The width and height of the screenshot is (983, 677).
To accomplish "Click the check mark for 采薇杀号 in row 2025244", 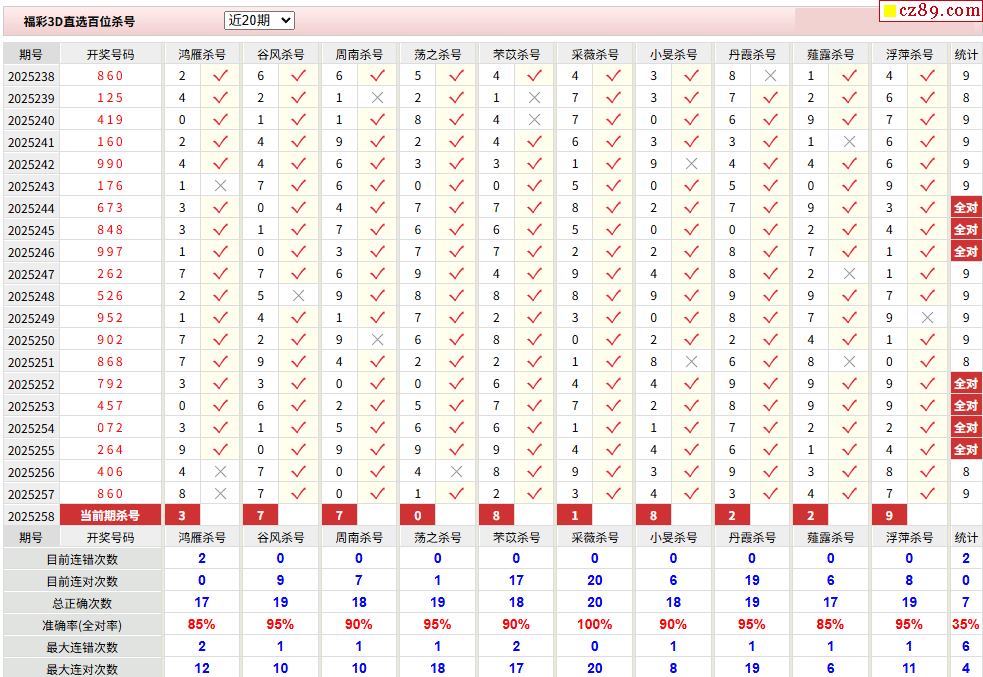I will coord(613,207).
